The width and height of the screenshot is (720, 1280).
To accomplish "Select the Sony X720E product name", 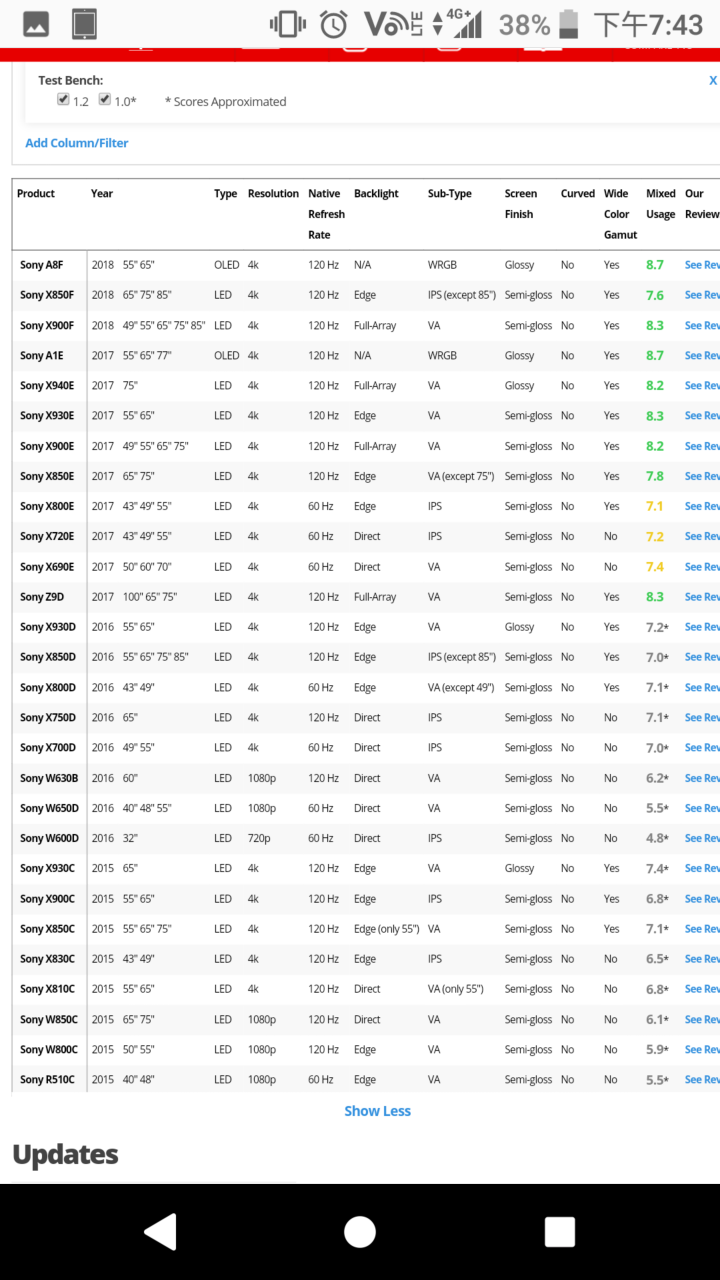I will coord(47,536).
